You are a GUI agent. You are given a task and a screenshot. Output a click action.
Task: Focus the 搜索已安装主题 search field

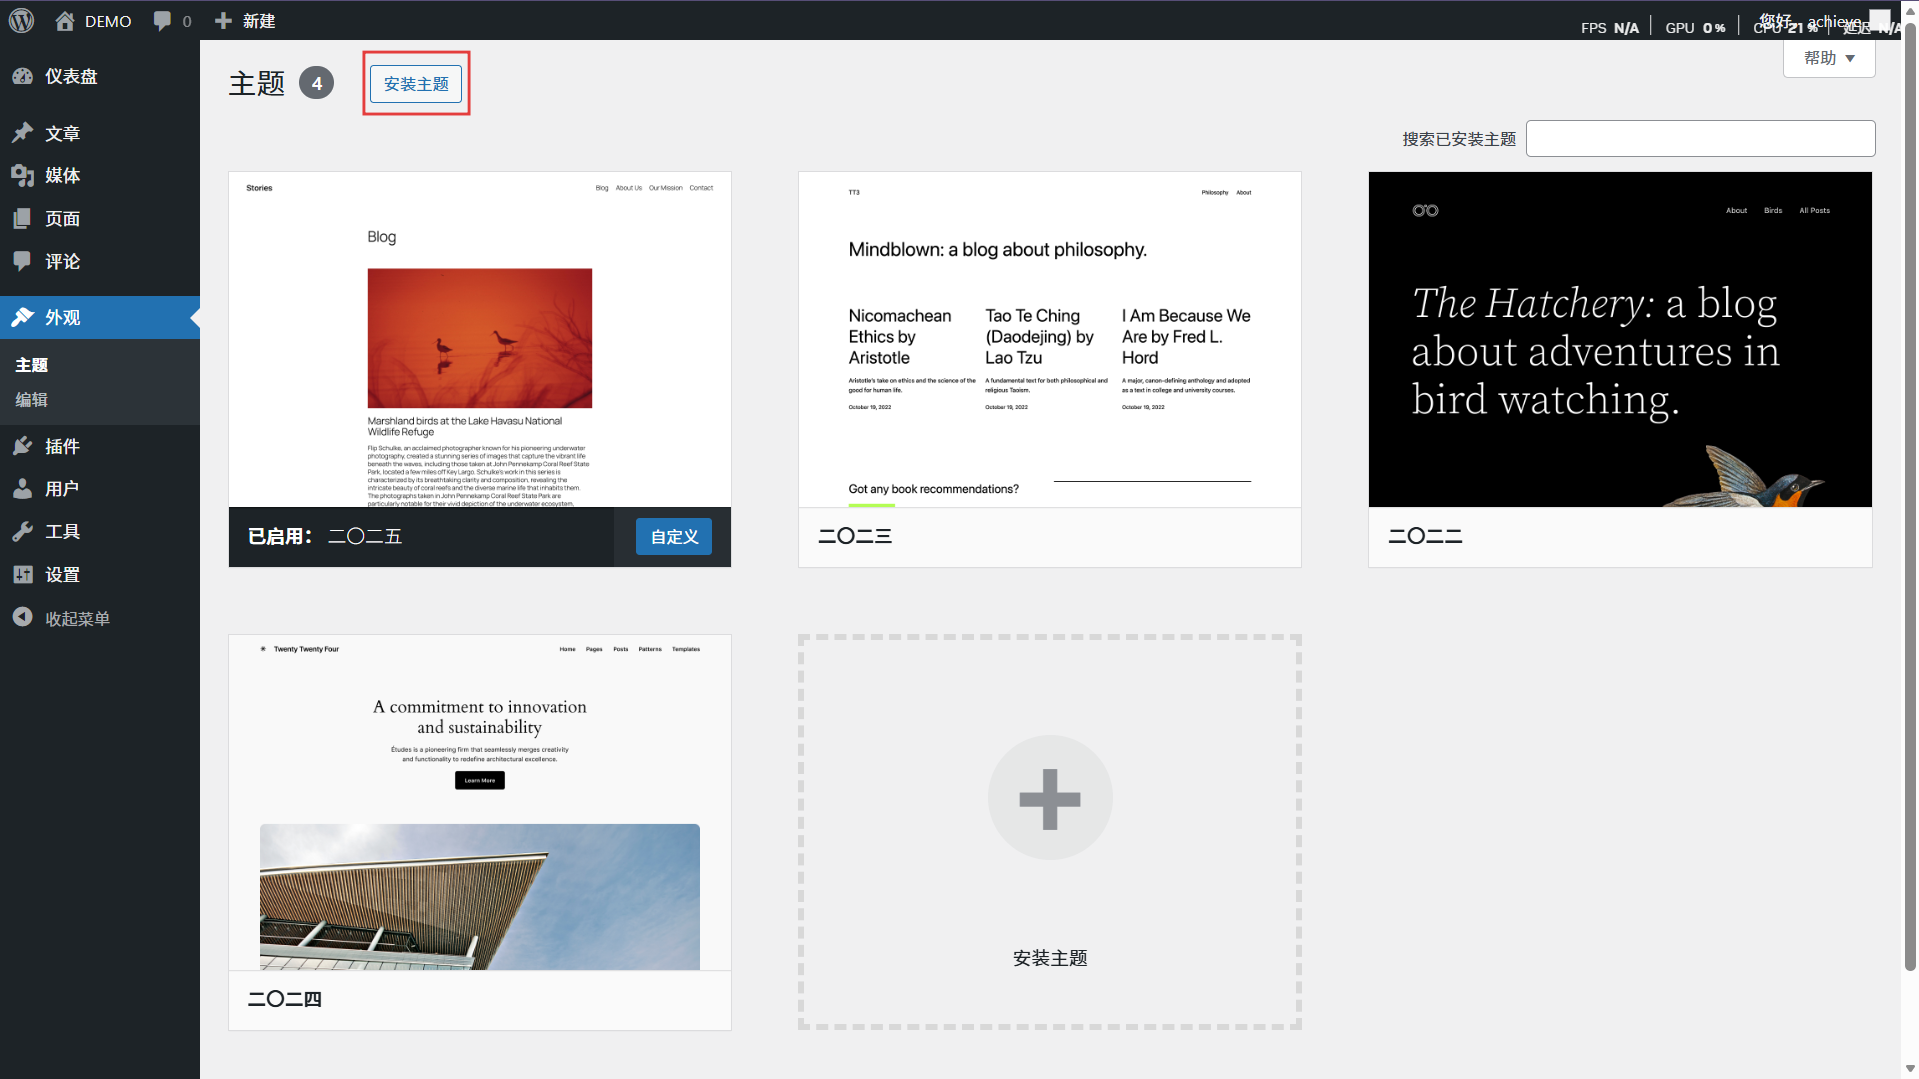[1700, 139]
